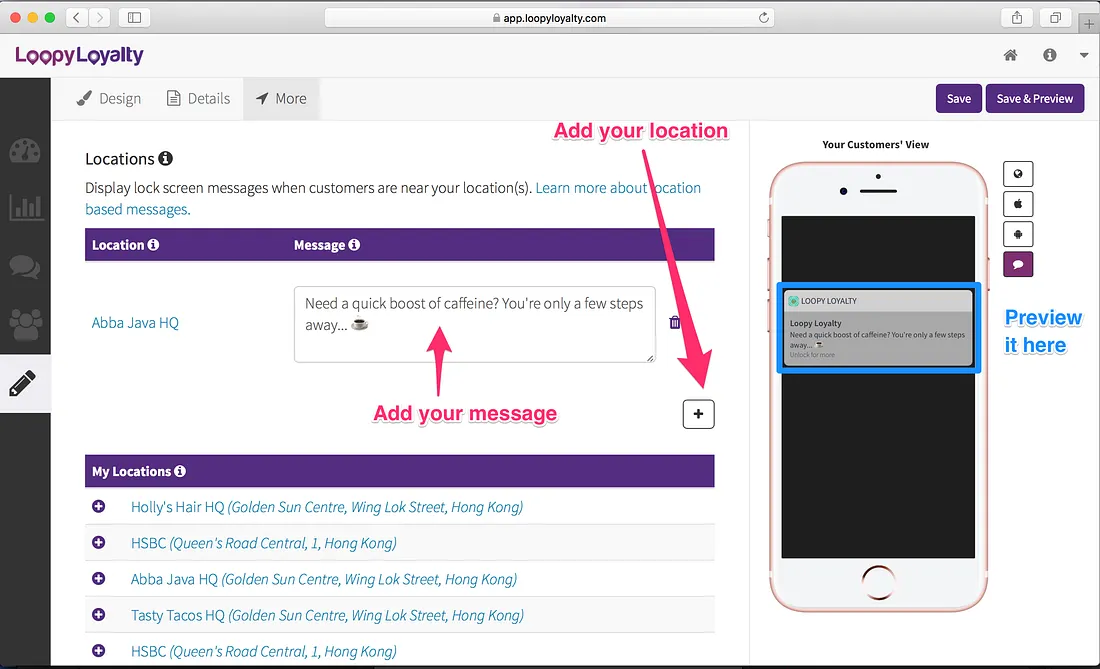Open the customers group sidebar icon

(25, 324)
